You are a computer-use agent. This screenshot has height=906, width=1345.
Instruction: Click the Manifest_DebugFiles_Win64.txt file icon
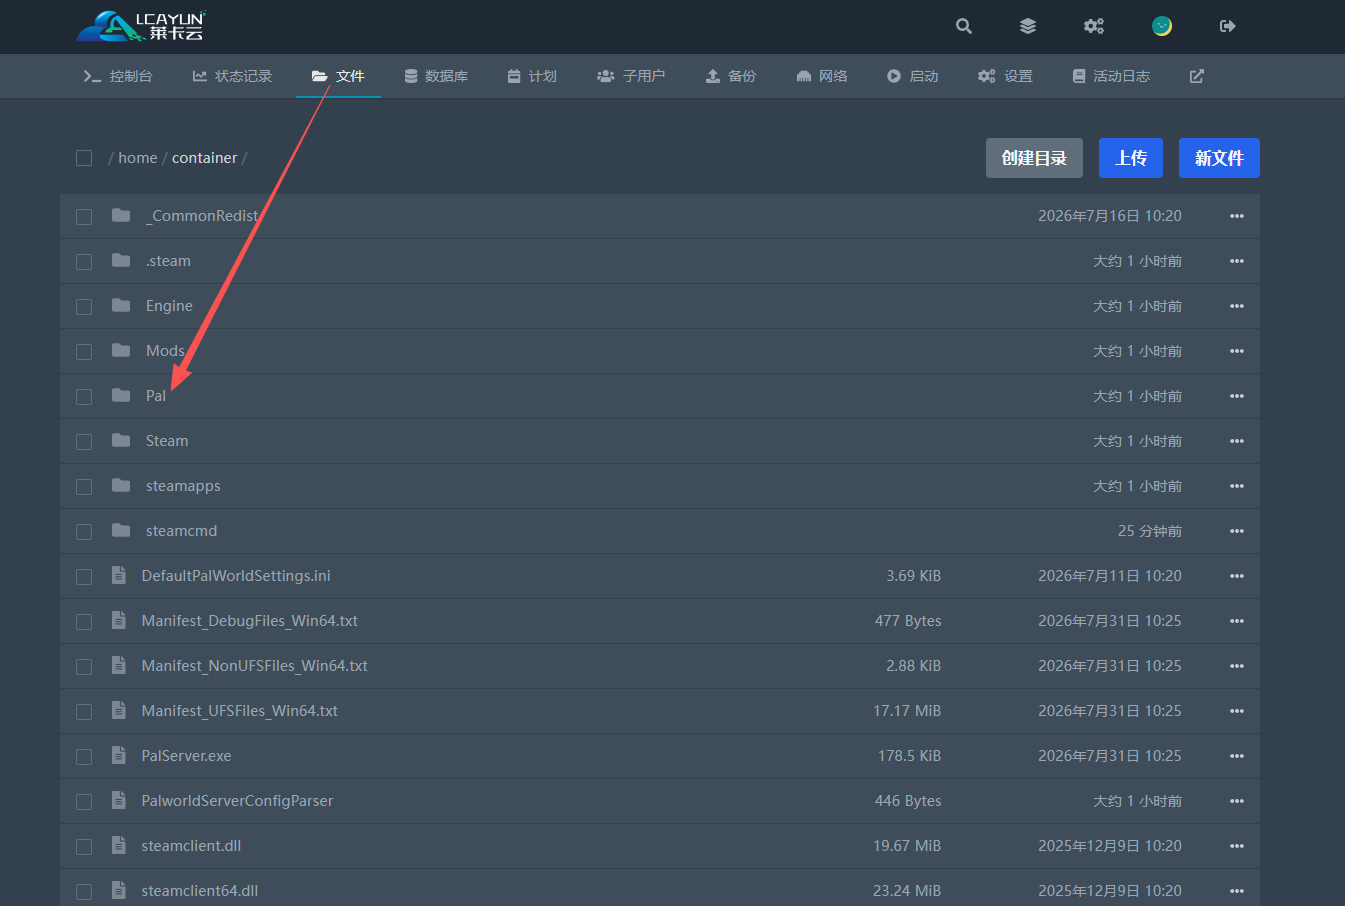click(x=119, y=620)
